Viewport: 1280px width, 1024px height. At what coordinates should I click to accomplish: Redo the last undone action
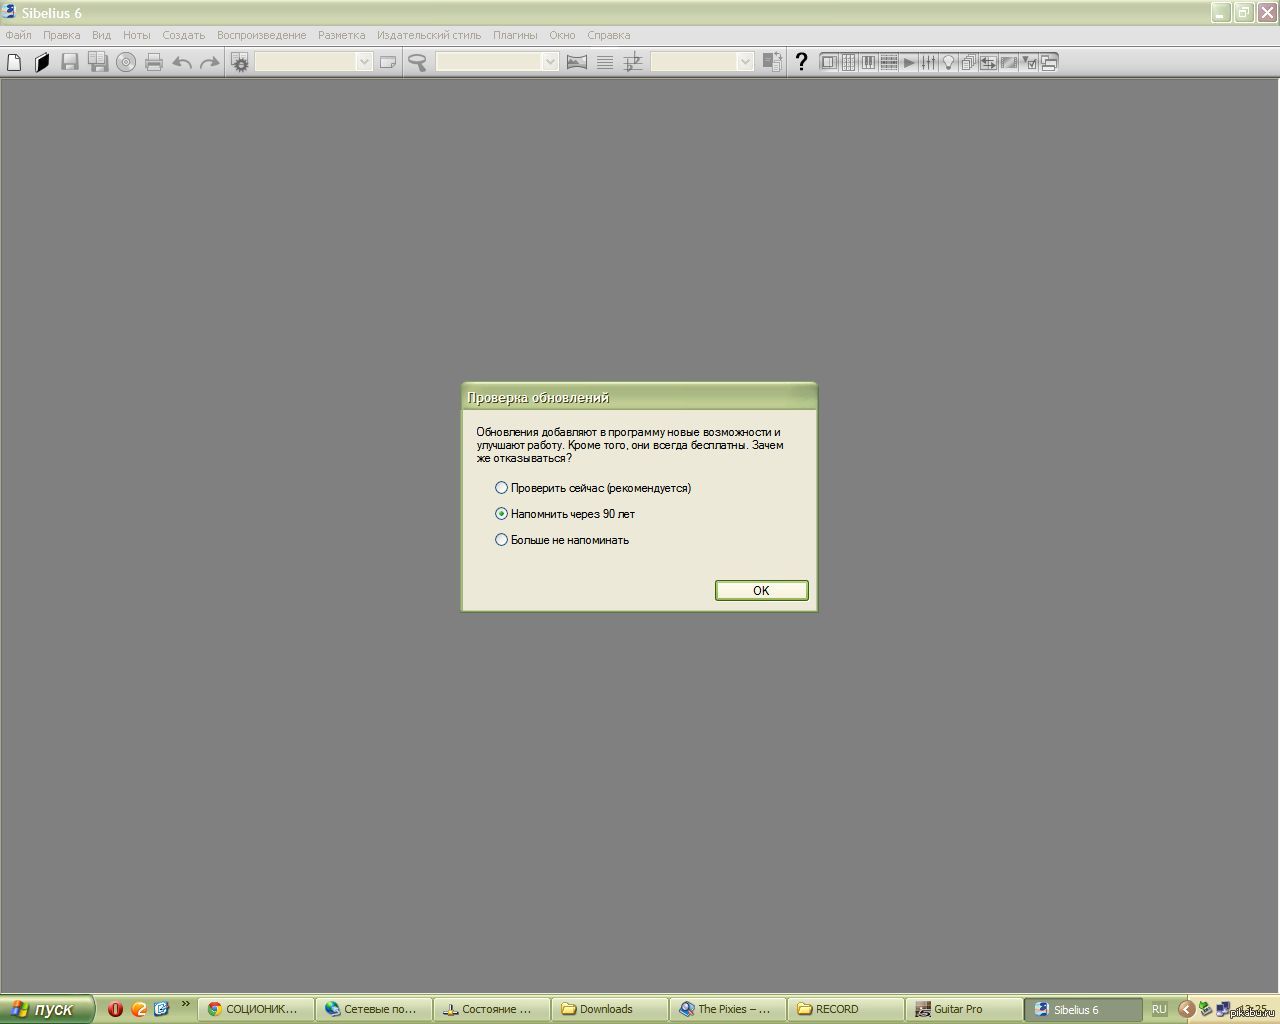(209, 62)
